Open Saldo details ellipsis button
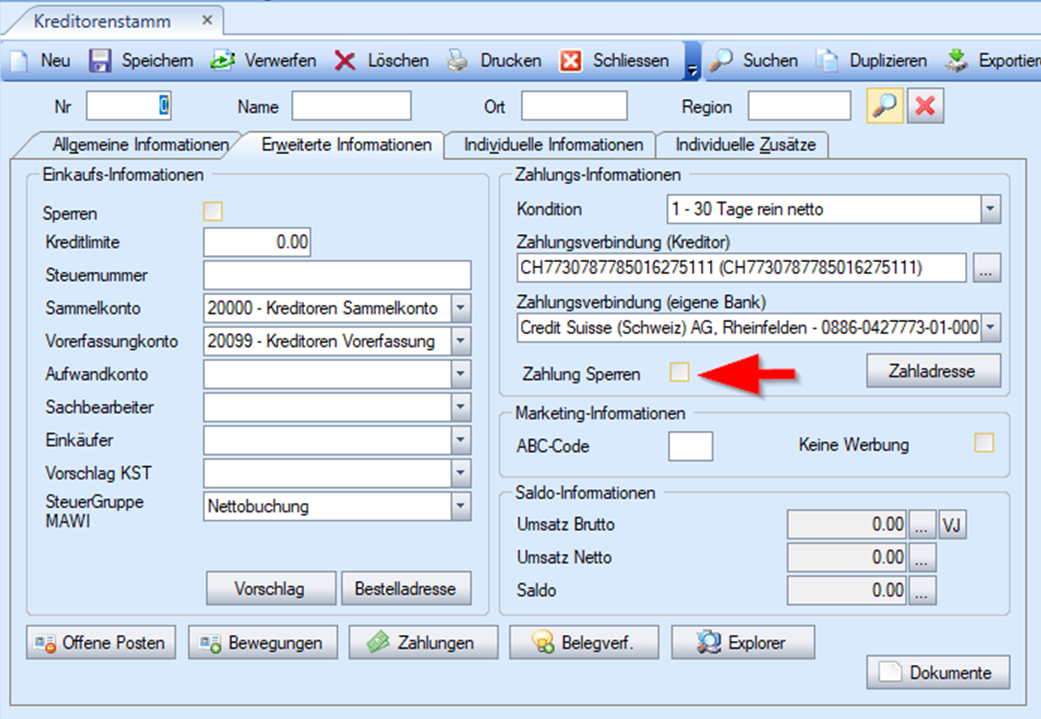1041x719 pixels. coord(921,590)
